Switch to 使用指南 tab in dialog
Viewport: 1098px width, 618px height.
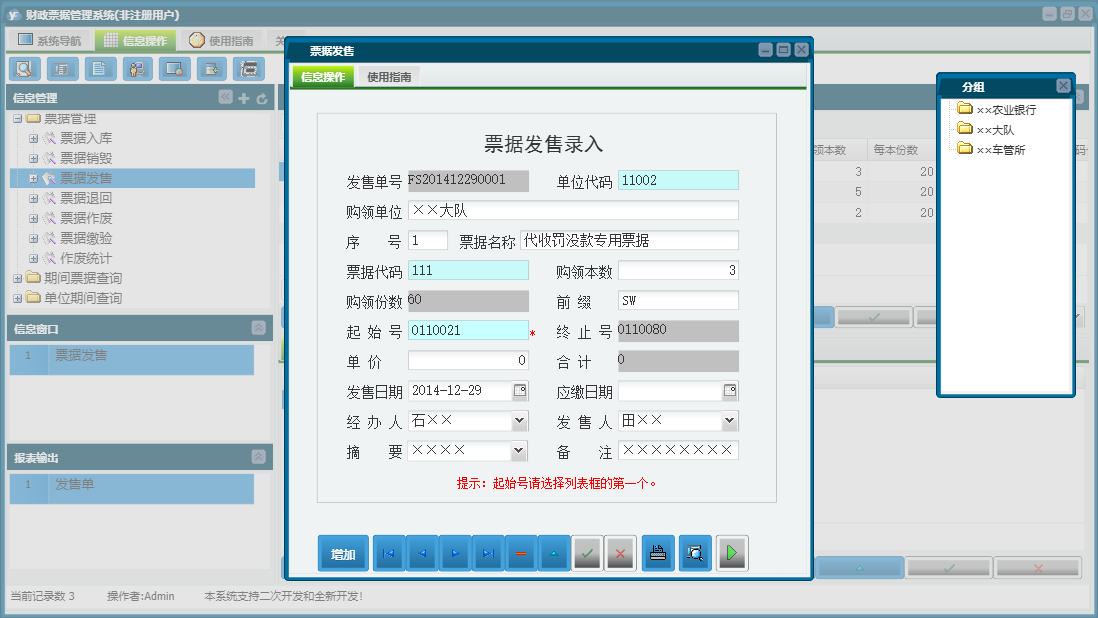point(389,77)
